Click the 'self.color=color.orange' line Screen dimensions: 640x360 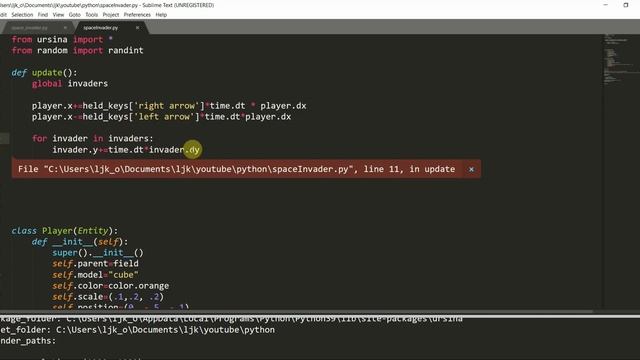click(x=111, y=286)
